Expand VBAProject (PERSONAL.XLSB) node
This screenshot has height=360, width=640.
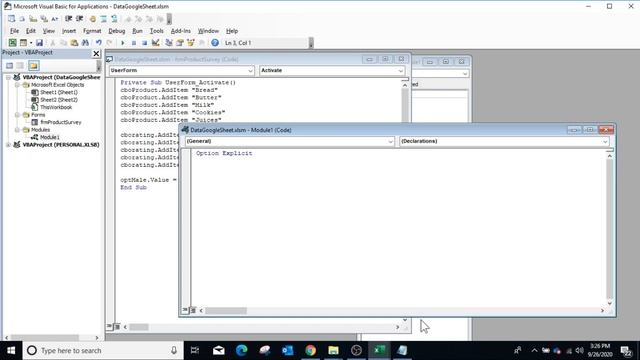point(8,144)
